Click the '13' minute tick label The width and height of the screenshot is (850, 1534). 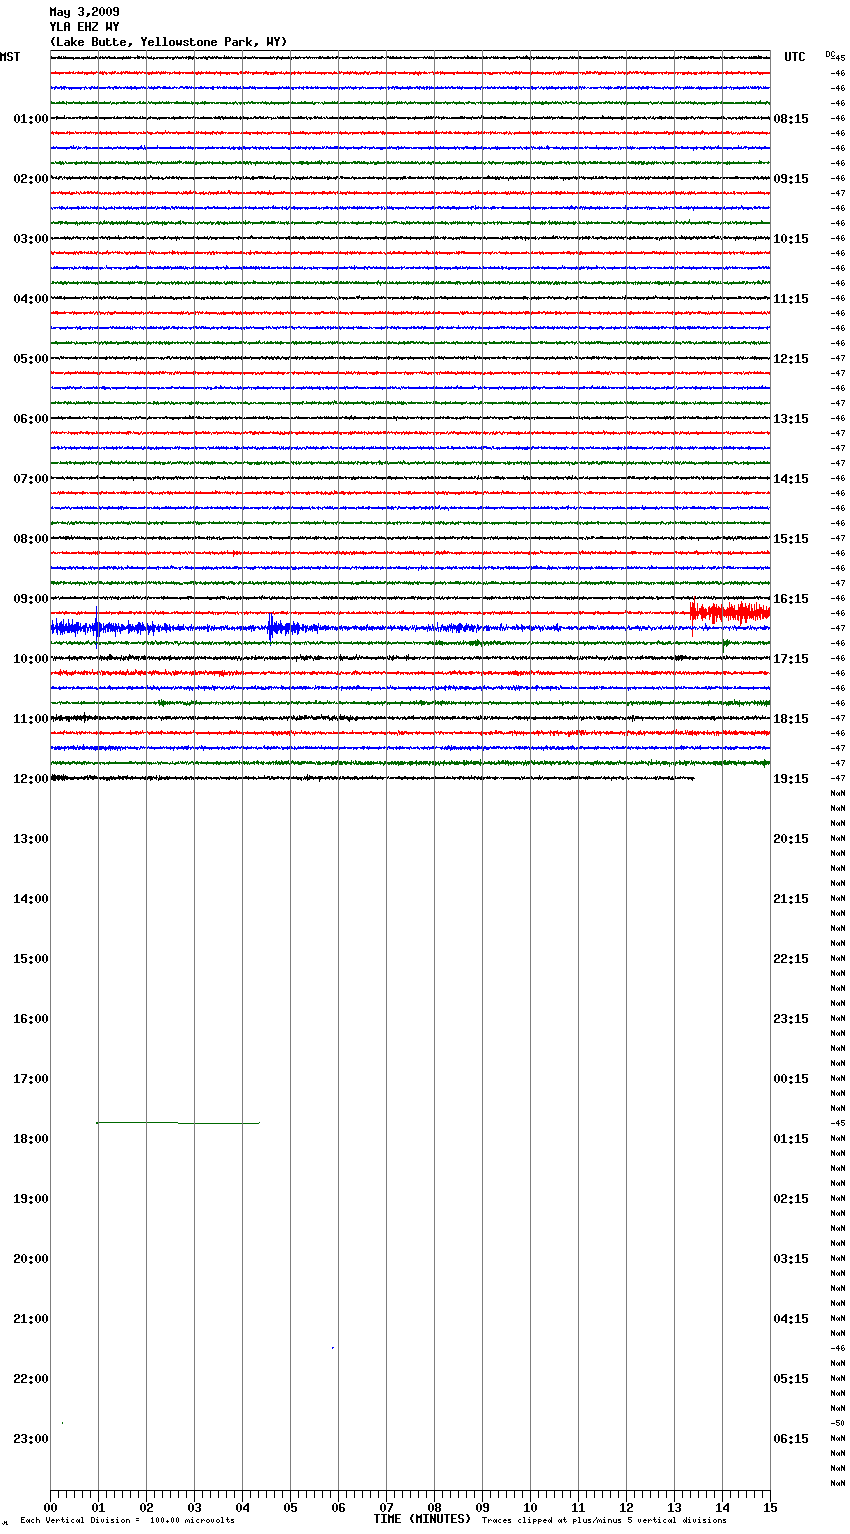[x=674, y=1508]
